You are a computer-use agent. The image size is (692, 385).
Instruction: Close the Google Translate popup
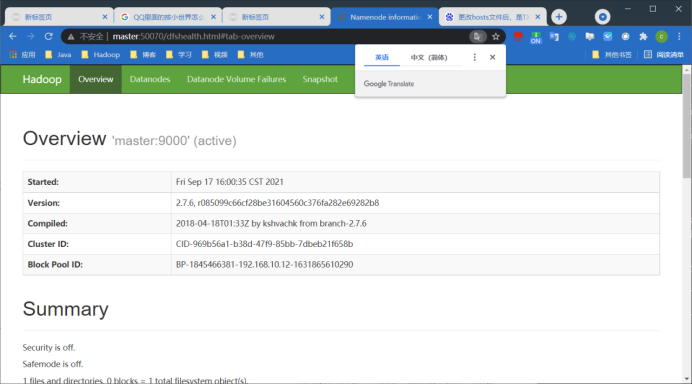pyautogui.click(x=493, y=57)
